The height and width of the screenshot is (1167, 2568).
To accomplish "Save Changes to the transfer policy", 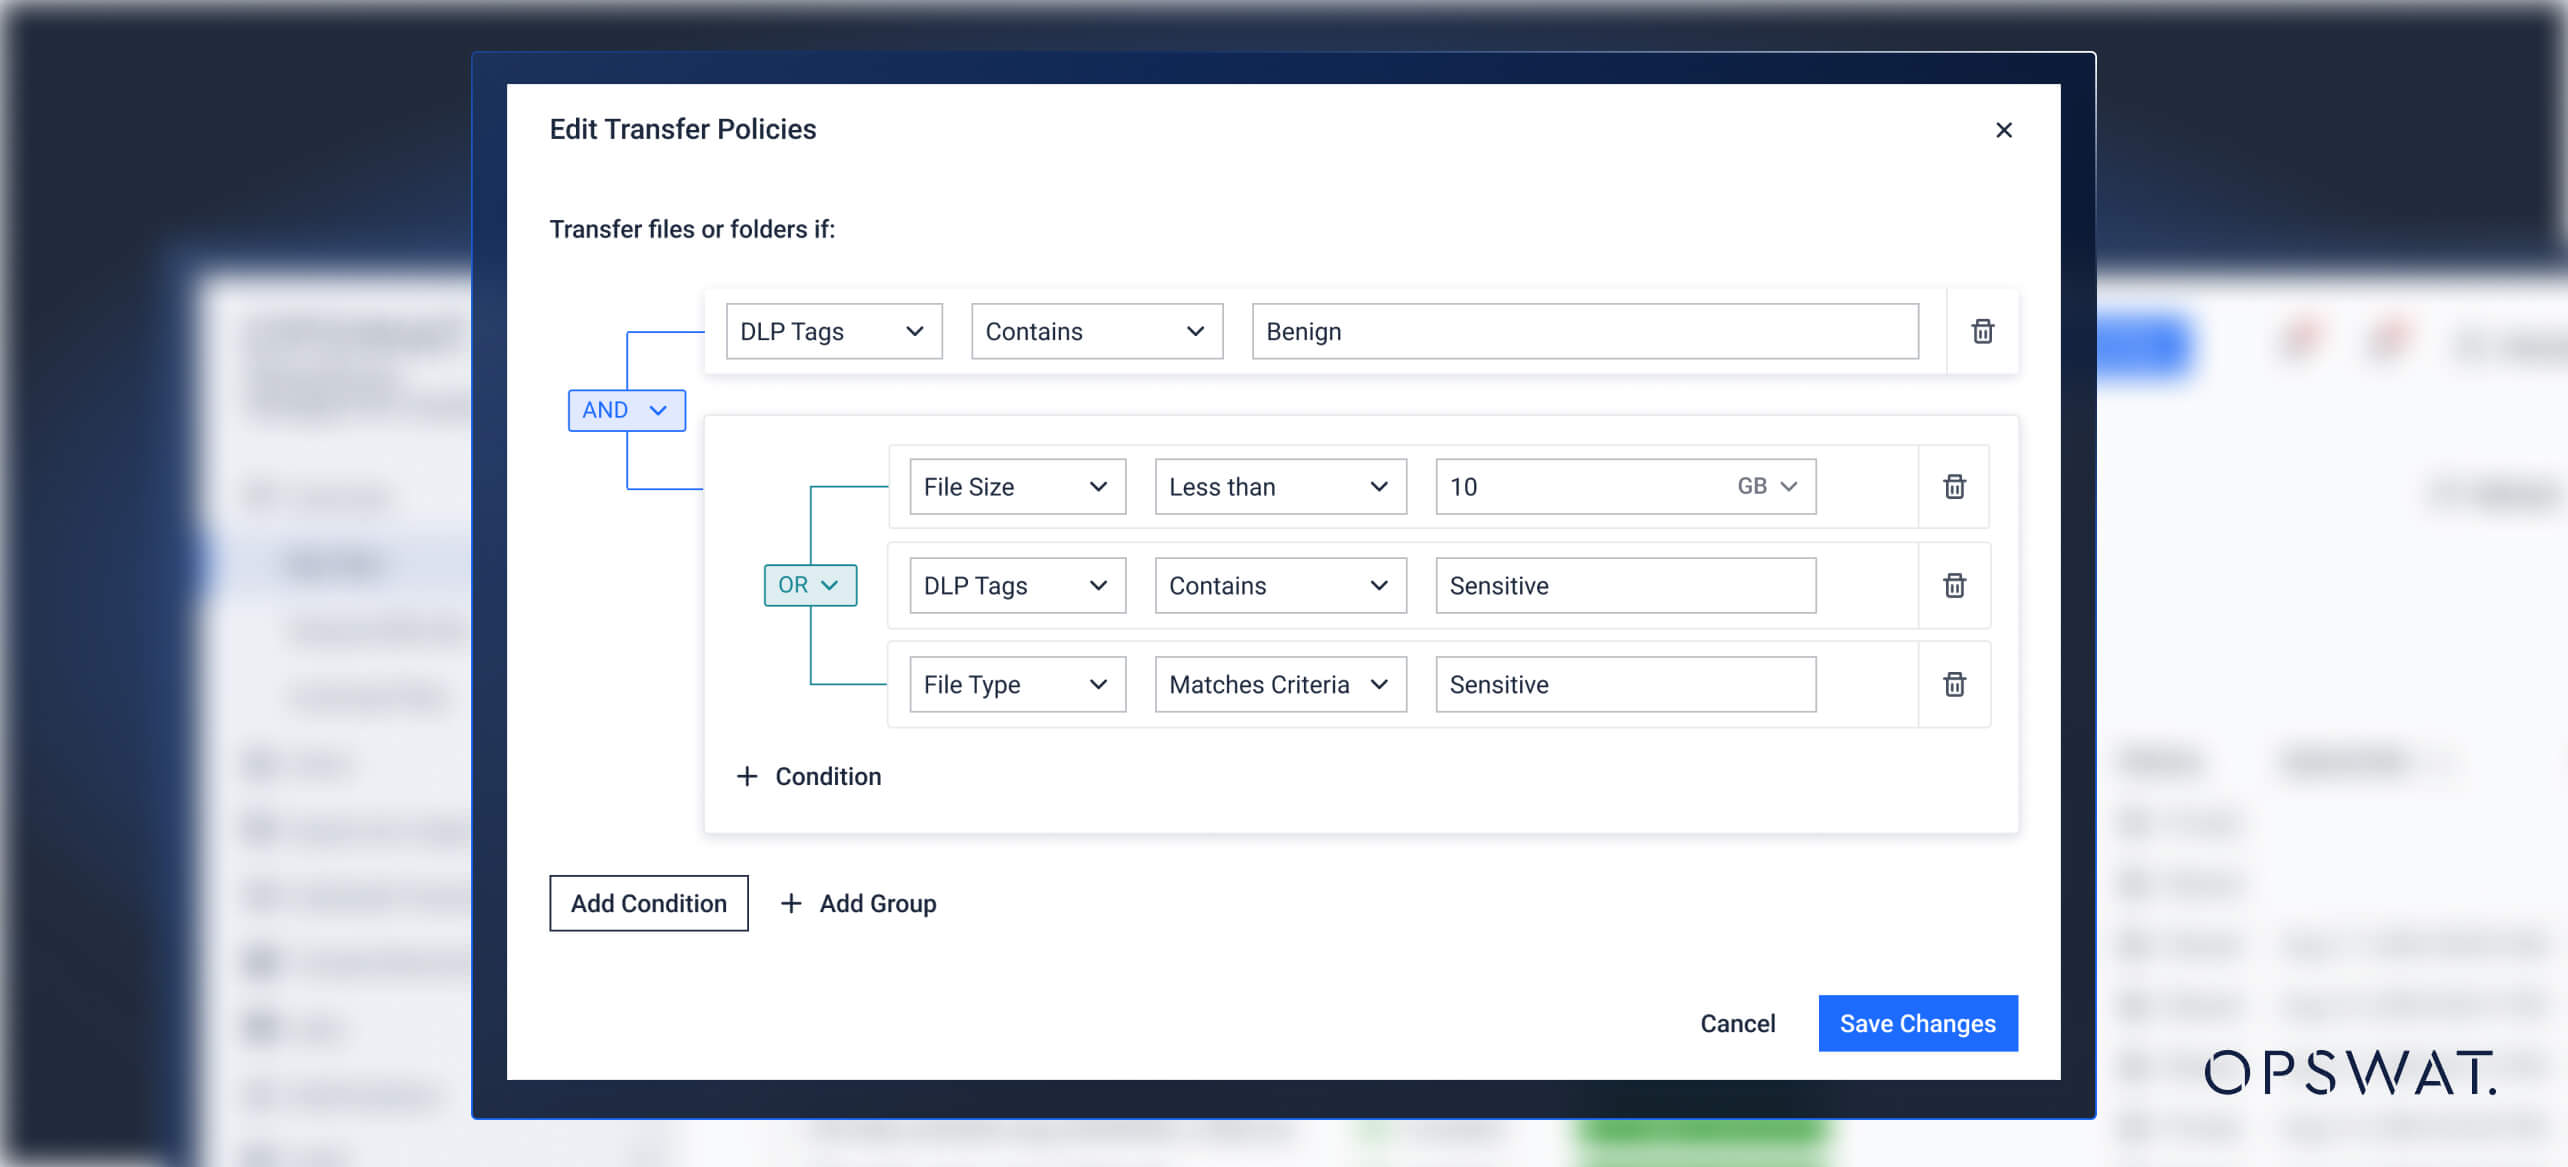I will [1917, 1023].
